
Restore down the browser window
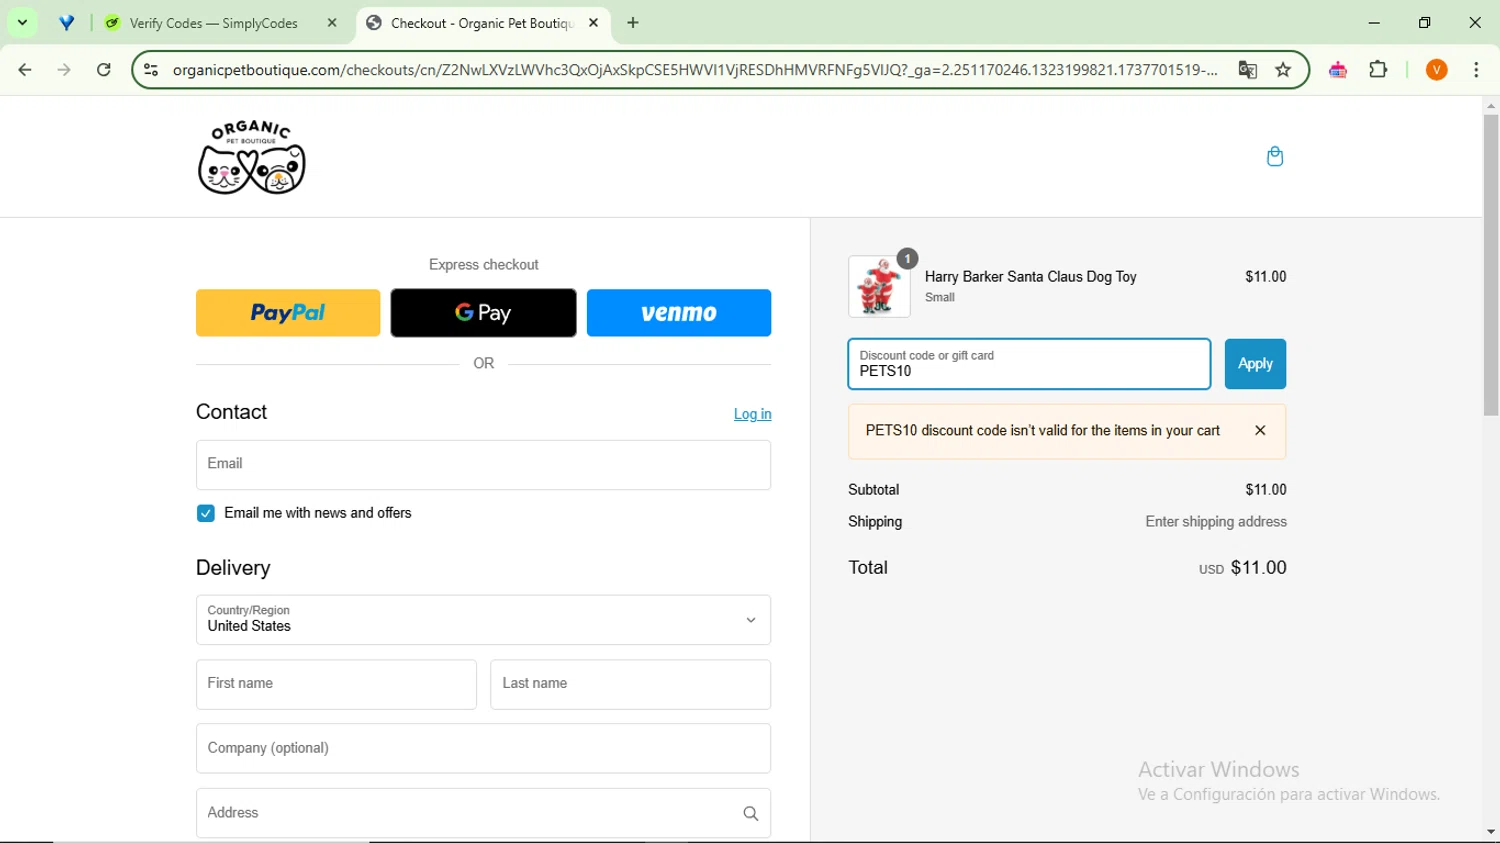coord(1425,23)
